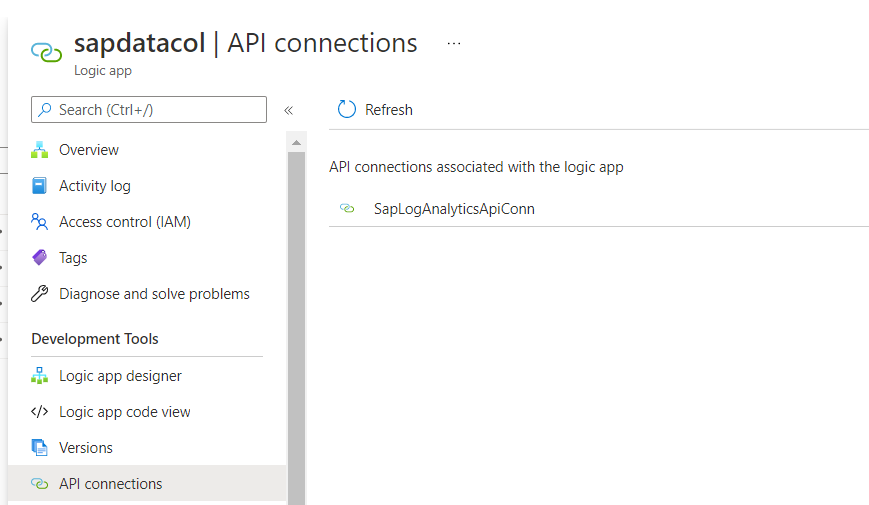869x505 pixels.
Task: Click the Refresh button label
Action: [389, 110]
